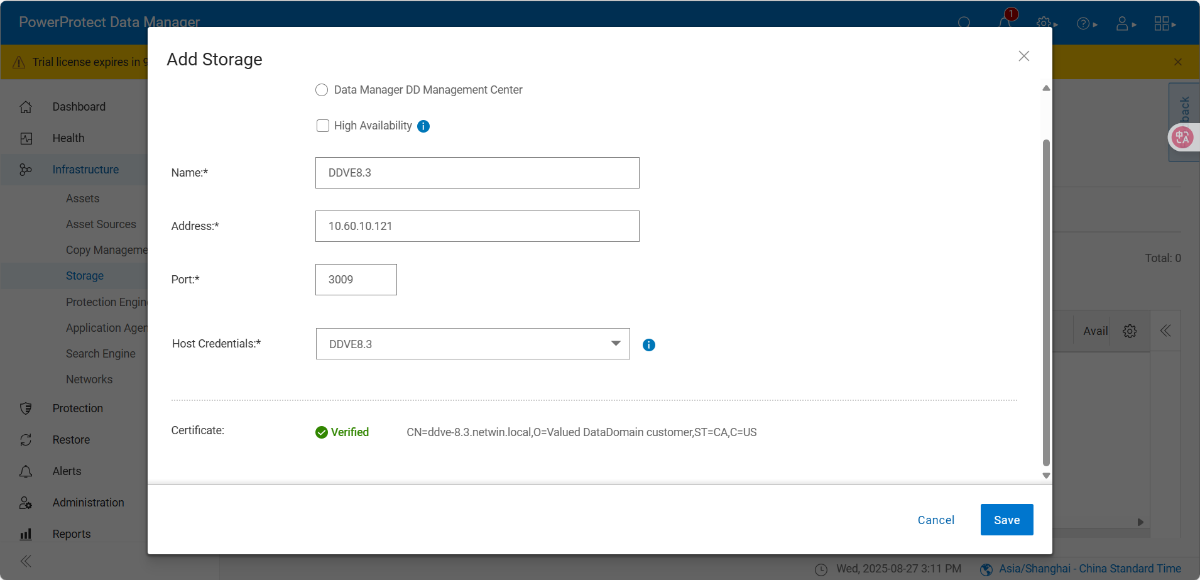Go to Dashboard in sidebar
Viewport: 1200px width, 580px height.
[x=79, y=107]
